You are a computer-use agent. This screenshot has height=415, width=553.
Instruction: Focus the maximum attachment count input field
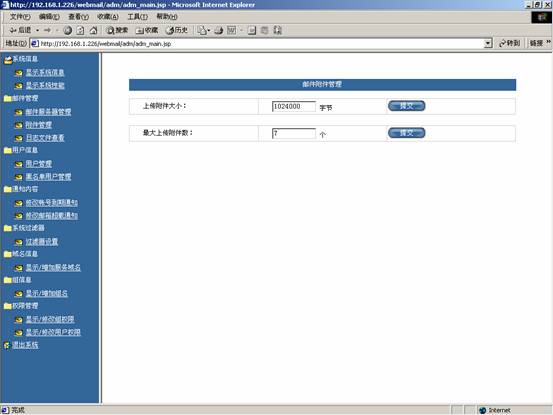tap(294, 134)
